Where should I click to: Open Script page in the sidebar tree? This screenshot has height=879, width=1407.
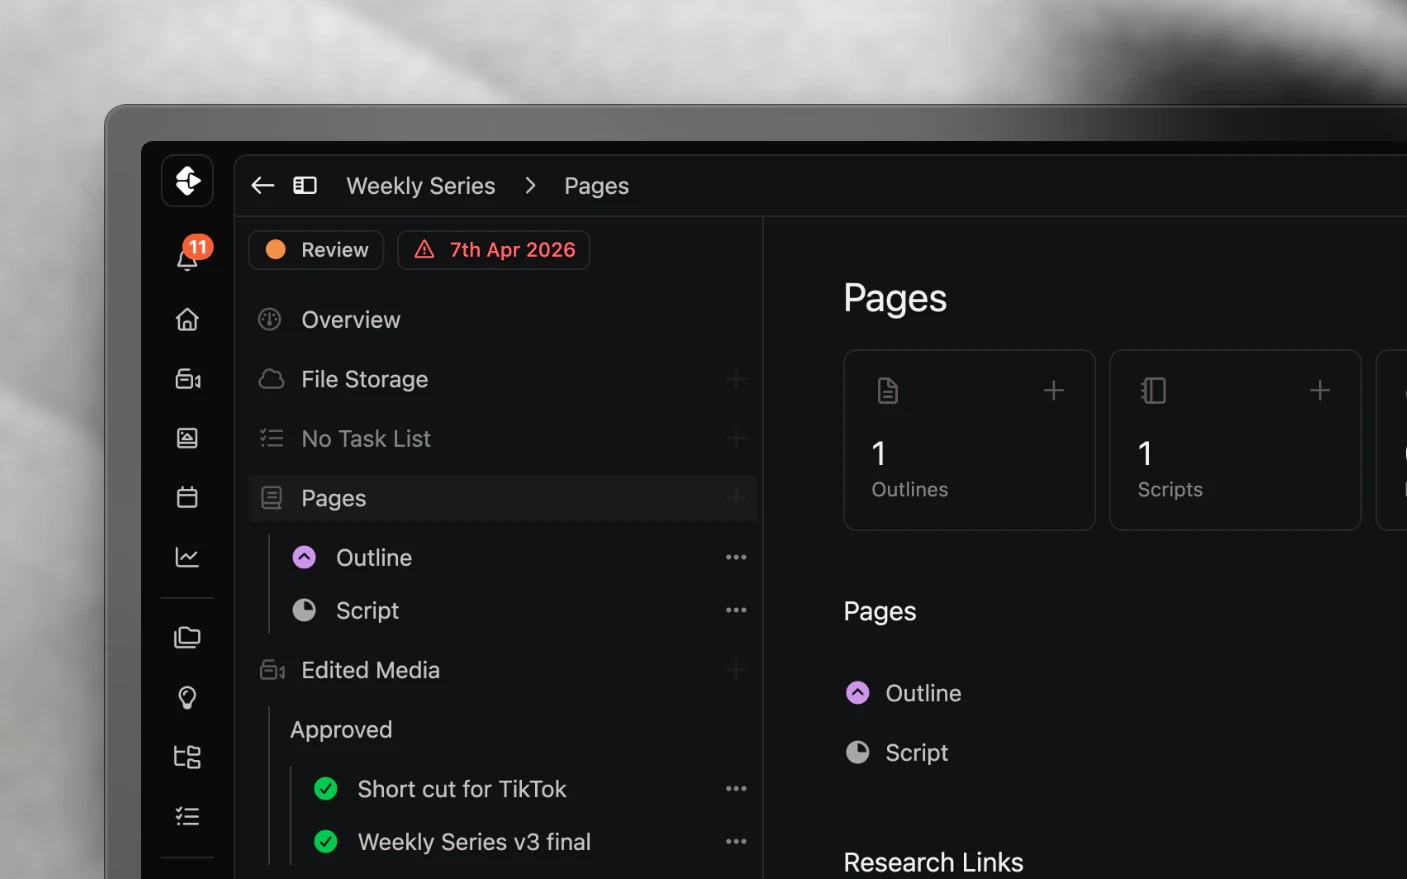tap(367, 611)
